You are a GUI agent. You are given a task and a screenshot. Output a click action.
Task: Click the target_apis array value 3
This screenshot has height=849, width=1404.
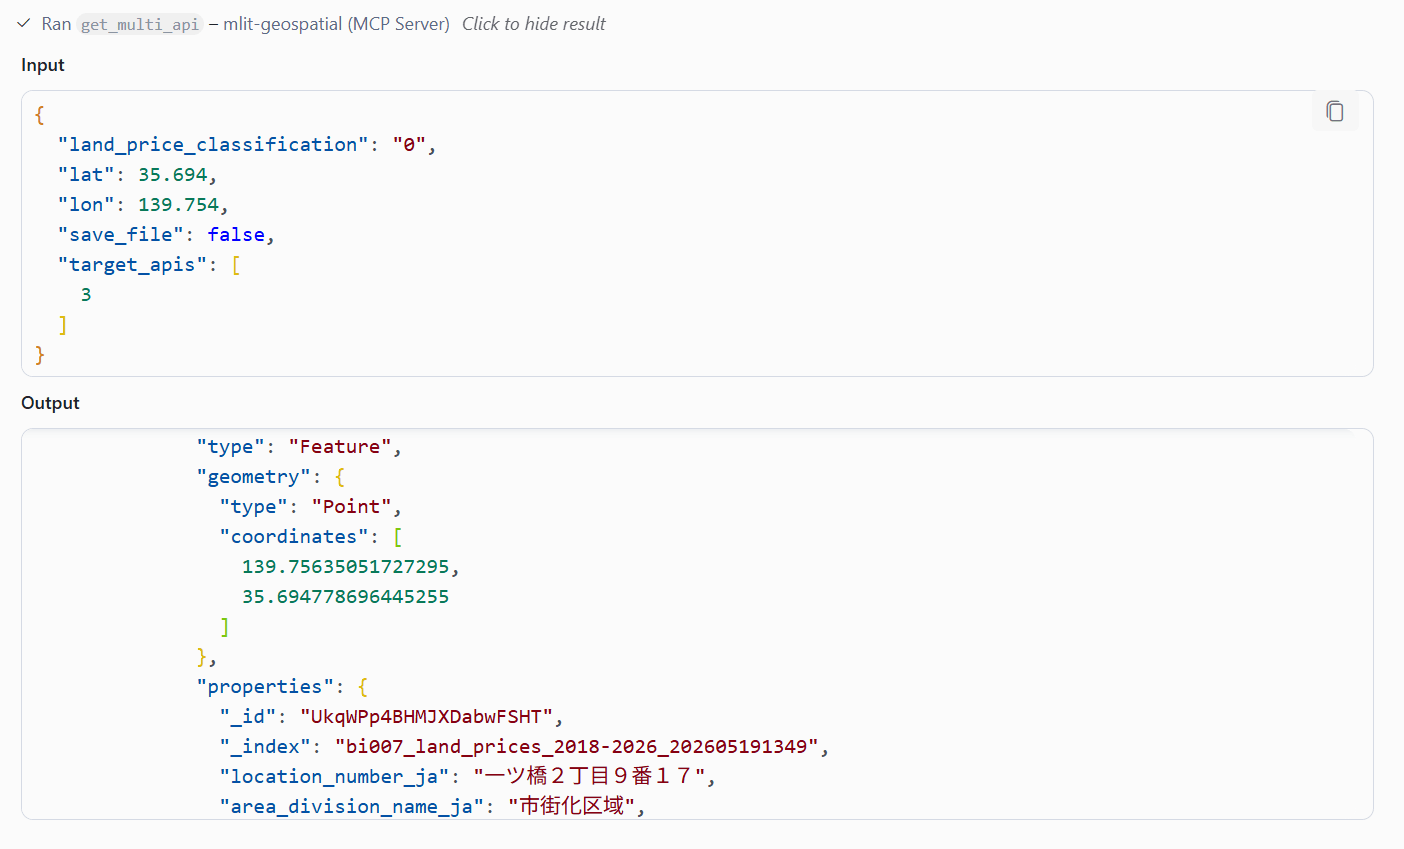[x=86, y=294]
